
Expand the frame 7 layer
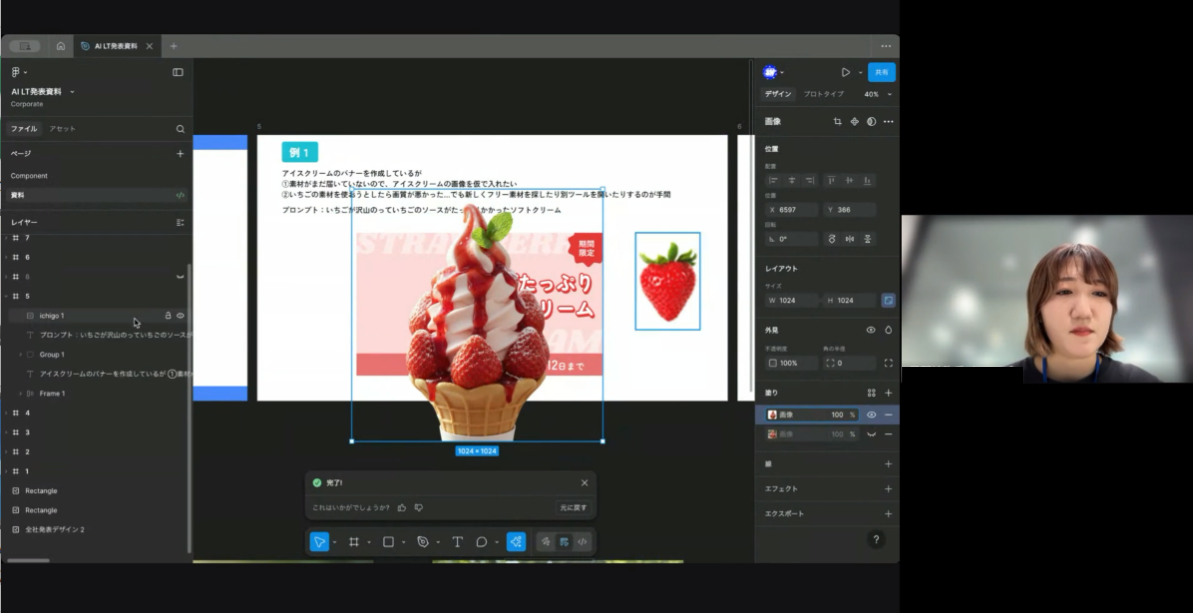pyautogui.click(x=6, y=238)
